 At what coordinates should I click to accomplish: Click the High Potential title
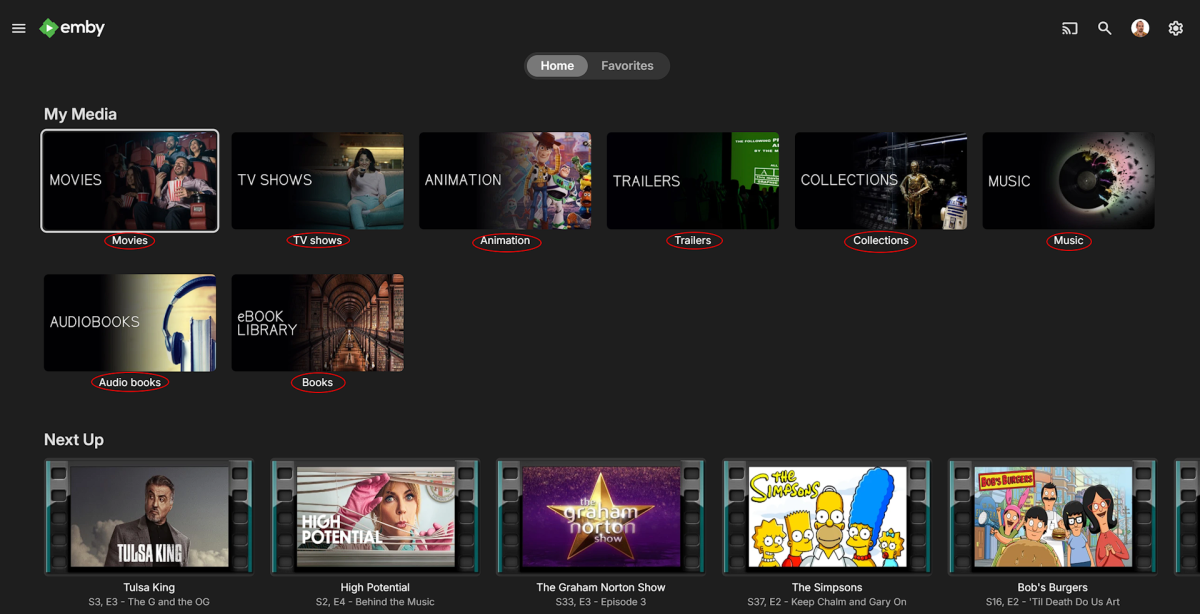[375, 588]
